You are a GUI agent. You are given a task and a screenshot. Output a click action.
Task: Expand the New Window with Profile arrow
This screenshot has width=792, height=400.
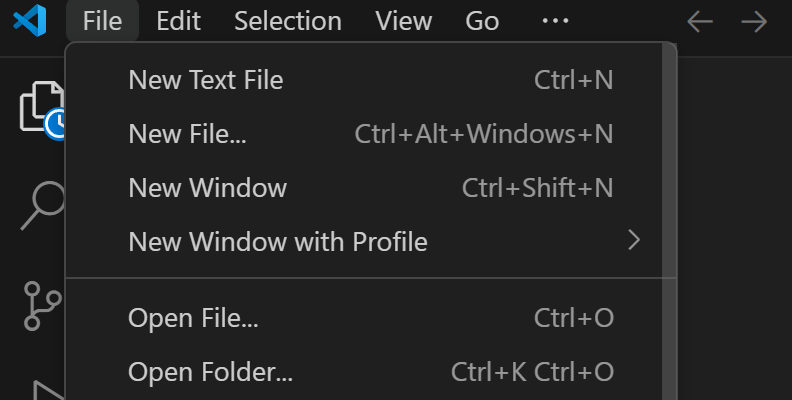click(633, 241)
